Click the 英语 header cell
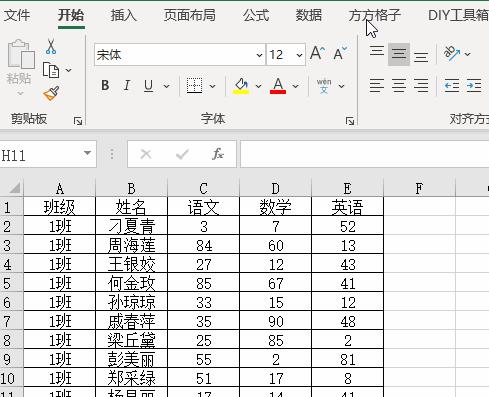 pos(347,207)
